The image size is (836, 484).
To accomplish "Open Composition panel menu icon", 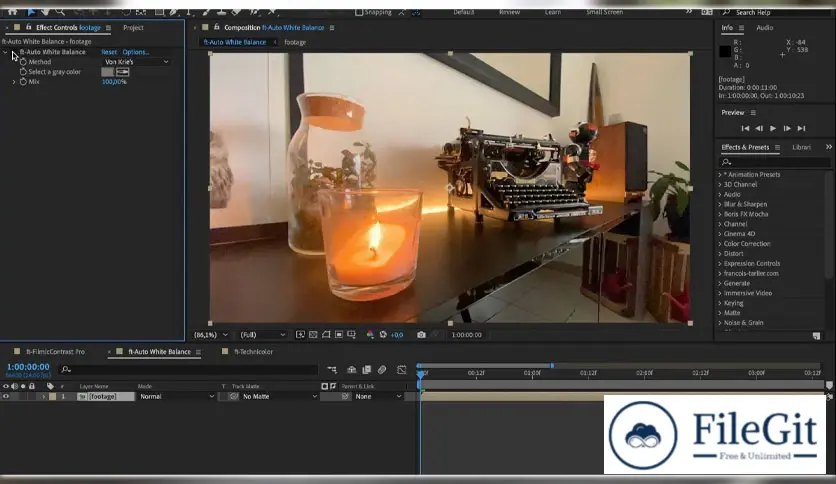I will click(332, 28).
